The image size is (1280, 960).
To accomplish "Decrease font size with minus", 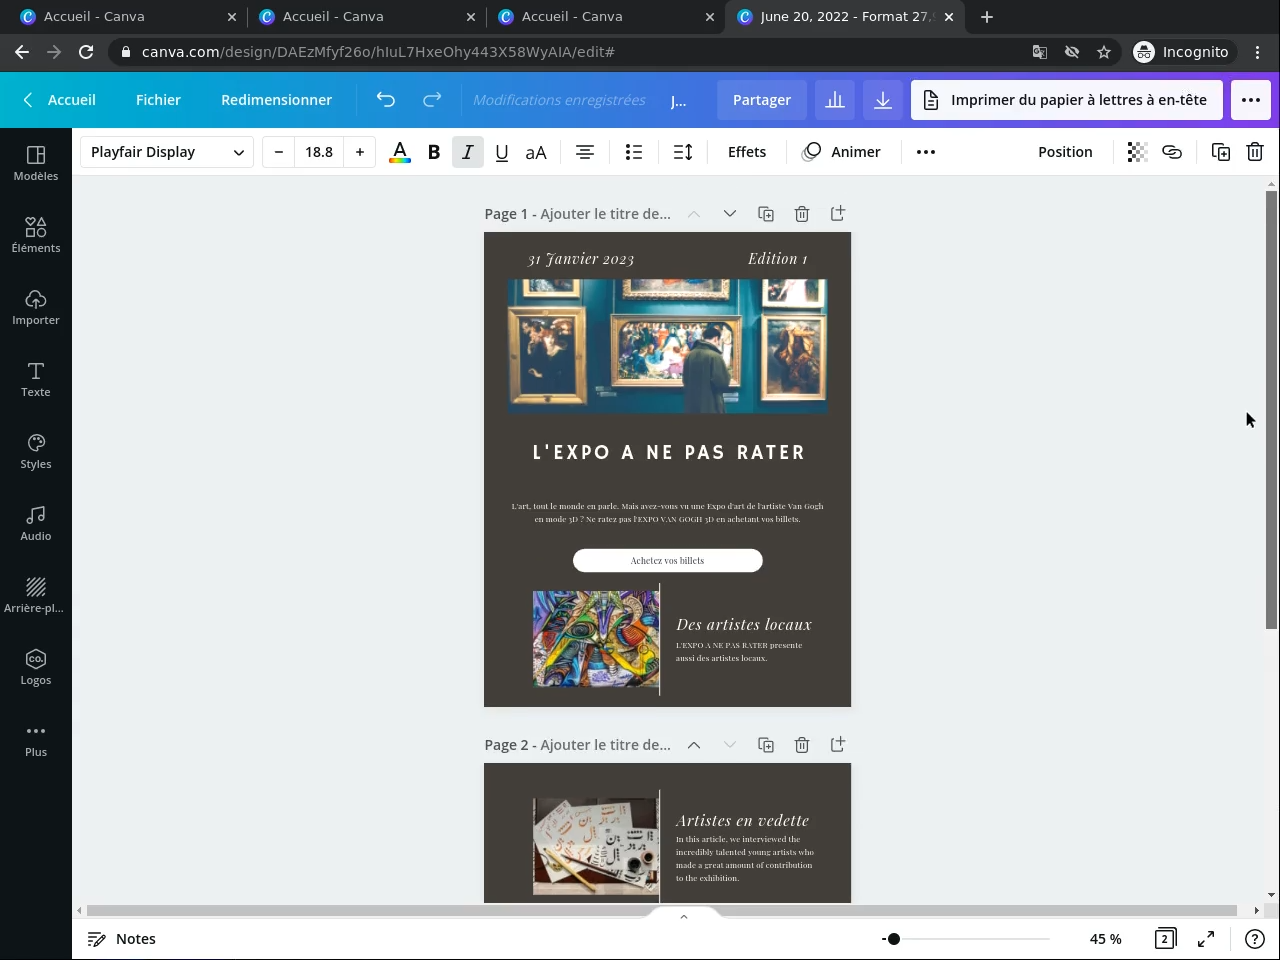I will tap(279, 152).
